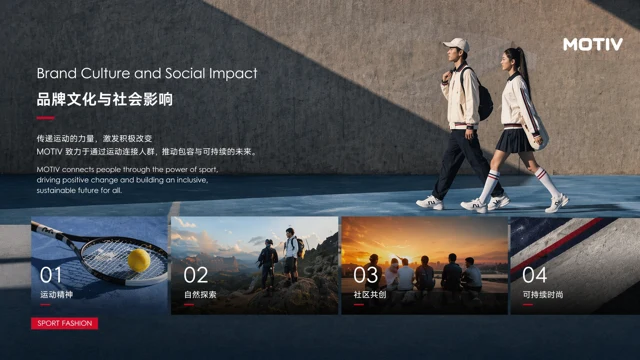The image size is (640, 360).
Task: Select the red SPORT FASHION tag
Action: pos(64,323)
